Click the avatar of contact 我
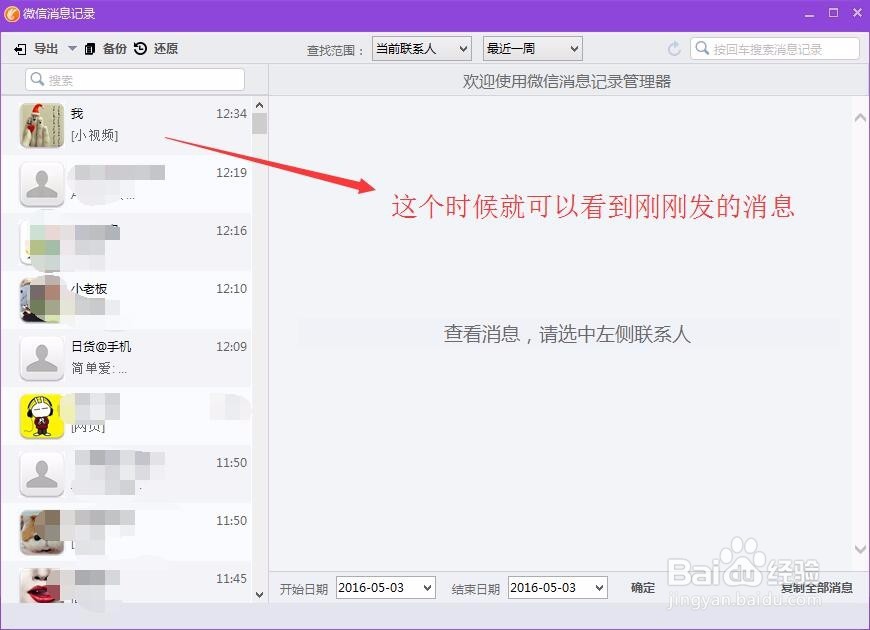870x630 pixels. (42, 125)
